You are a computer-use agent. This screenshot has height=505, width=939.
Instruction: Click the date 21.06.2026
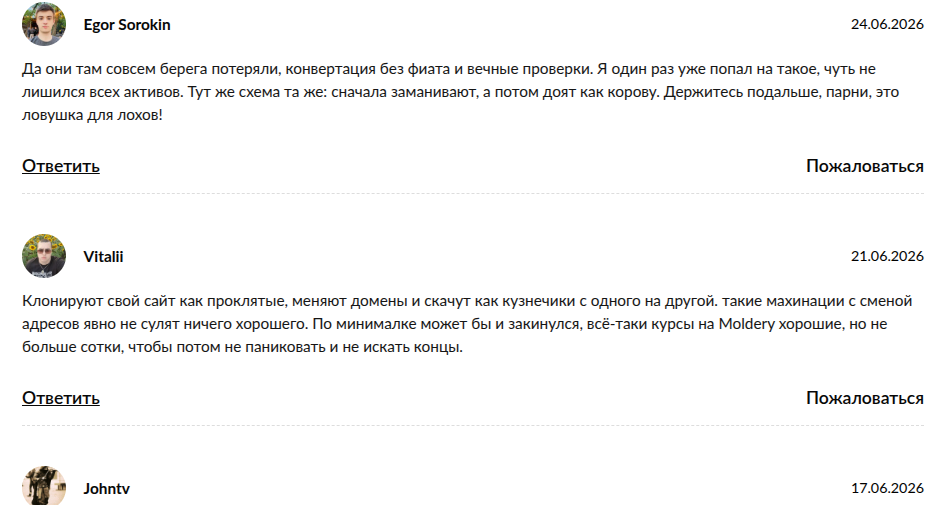(887, 256)
